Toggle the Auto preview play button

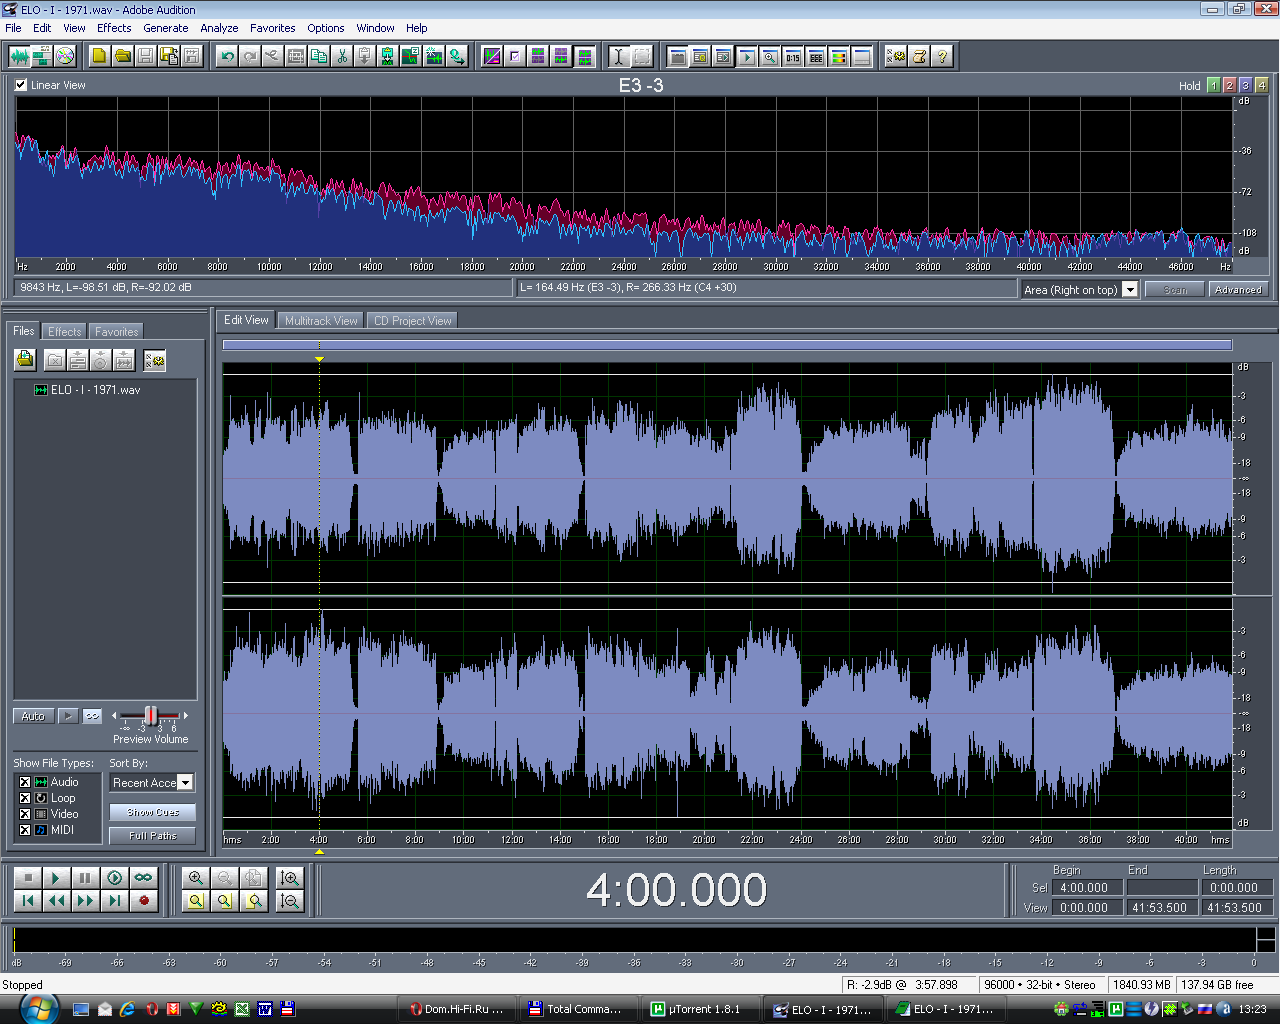pyautogui.click(x=33, y=716)
